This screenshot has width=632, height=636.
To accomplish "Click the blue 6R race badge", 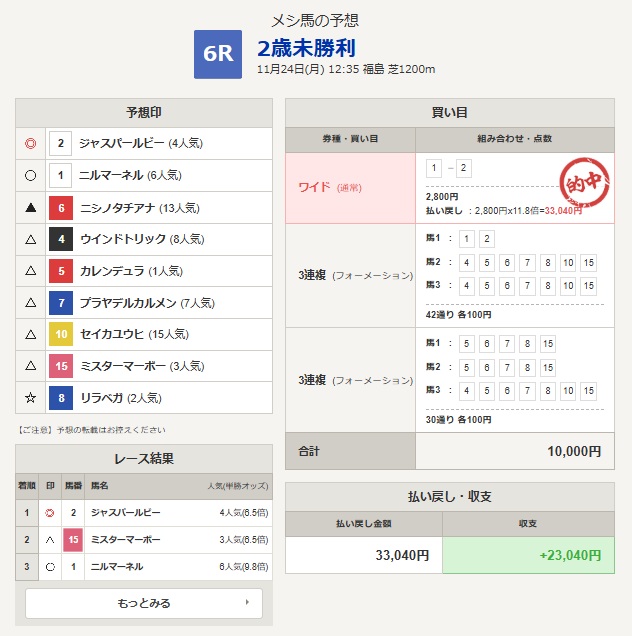I will pyautogui.click(x=218, y=54).
